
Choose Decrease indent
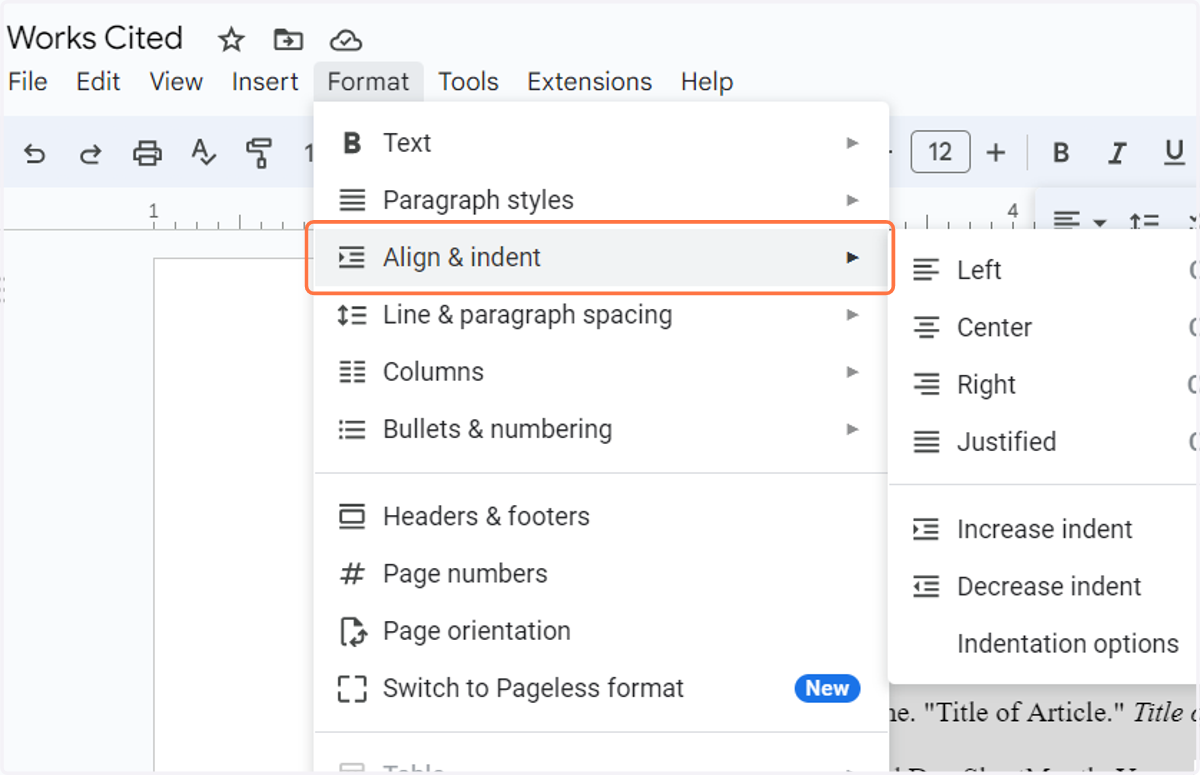pyautogui.click(x=1045, y=586)
